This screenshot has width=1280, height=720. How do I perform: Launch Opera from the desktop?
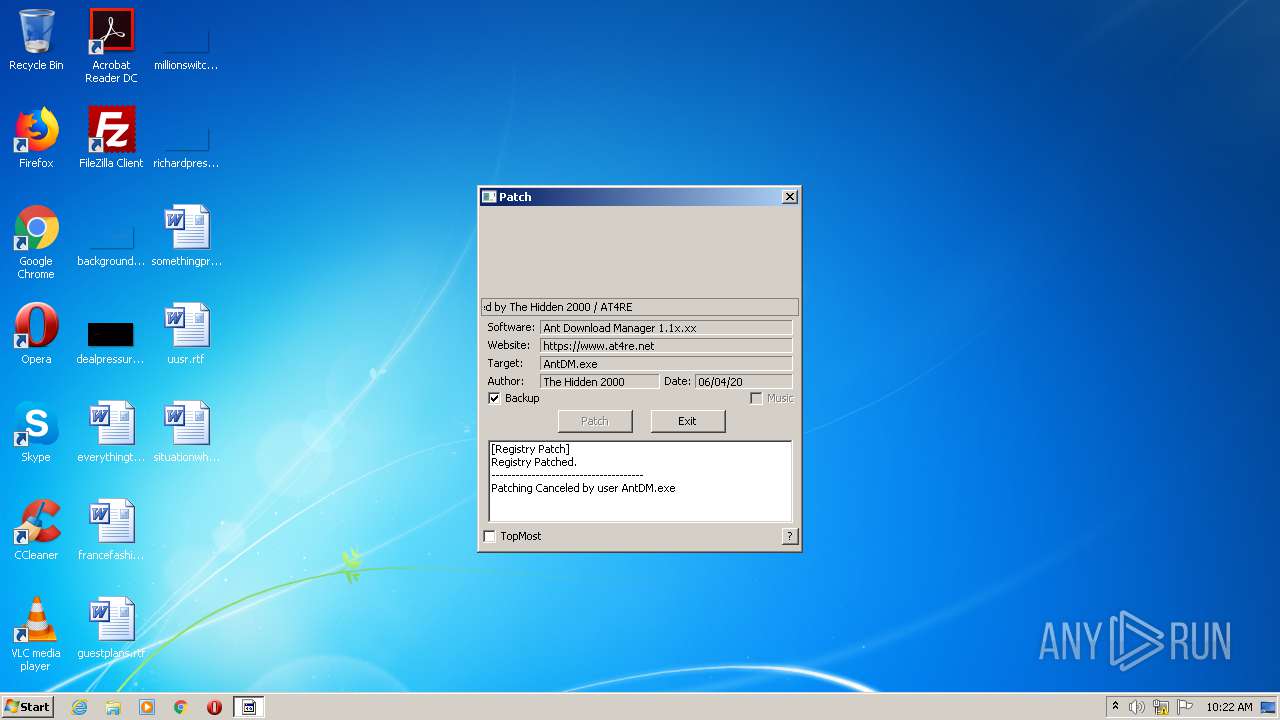(x=36, y=335)
